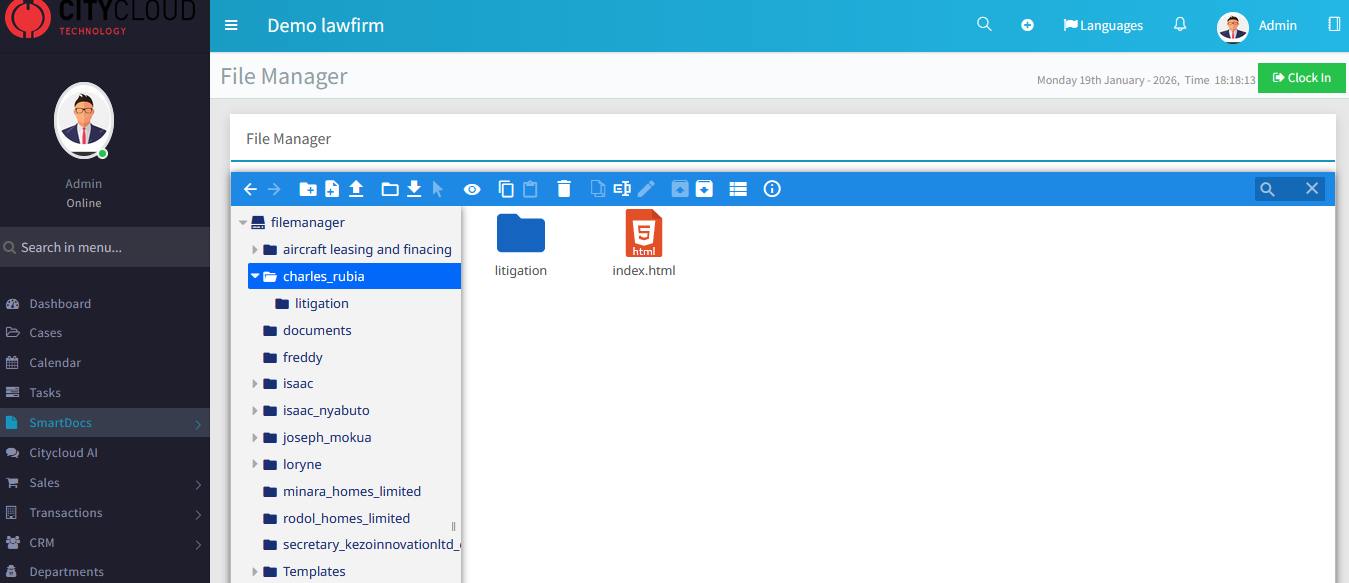
Task: Open Calendar in the sidebar menu
Action: pos(55,363)
